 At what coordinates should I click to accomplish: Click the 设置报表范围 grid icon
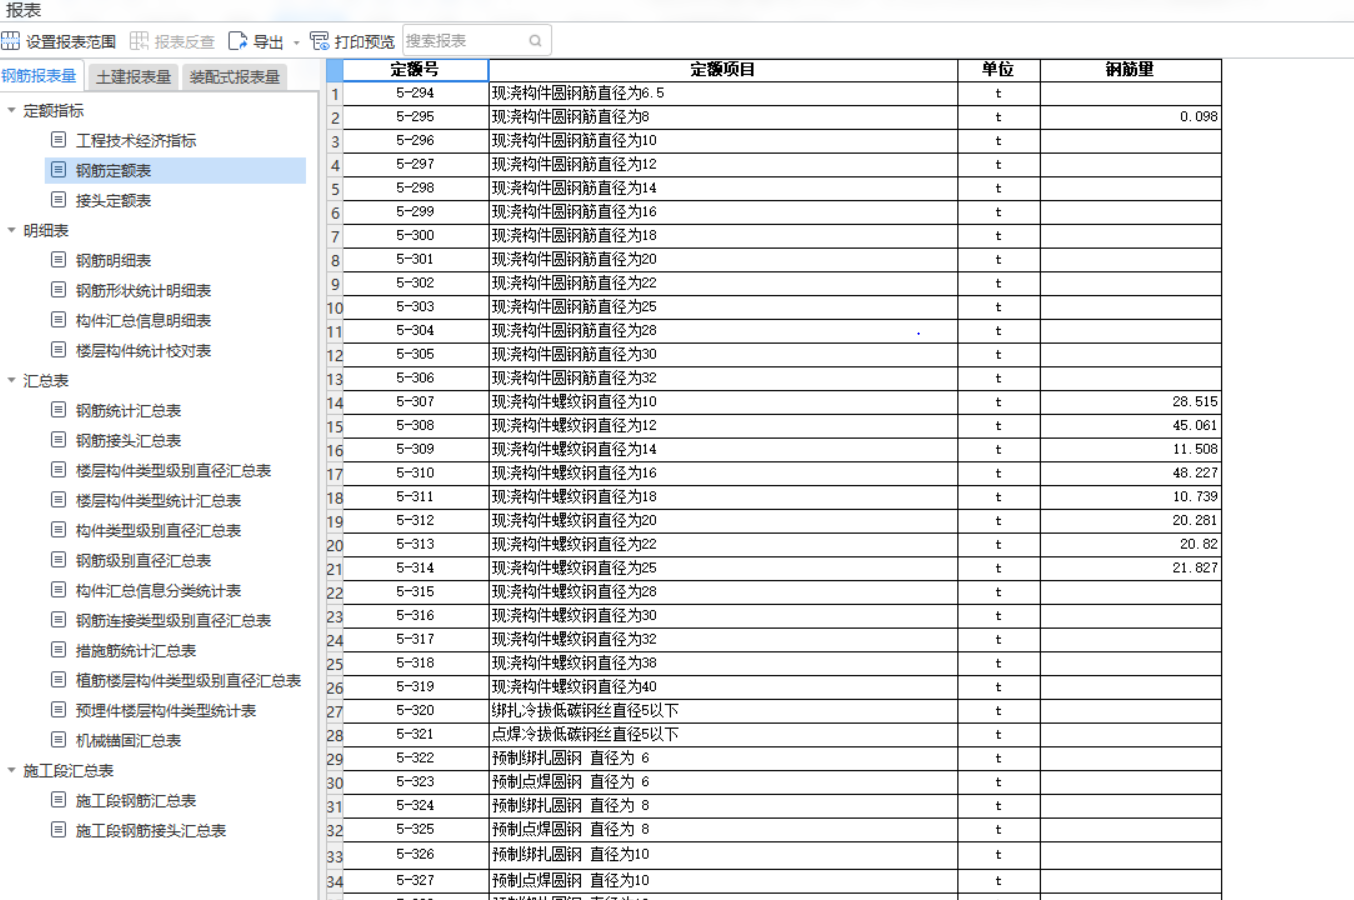tap(11, 41)
